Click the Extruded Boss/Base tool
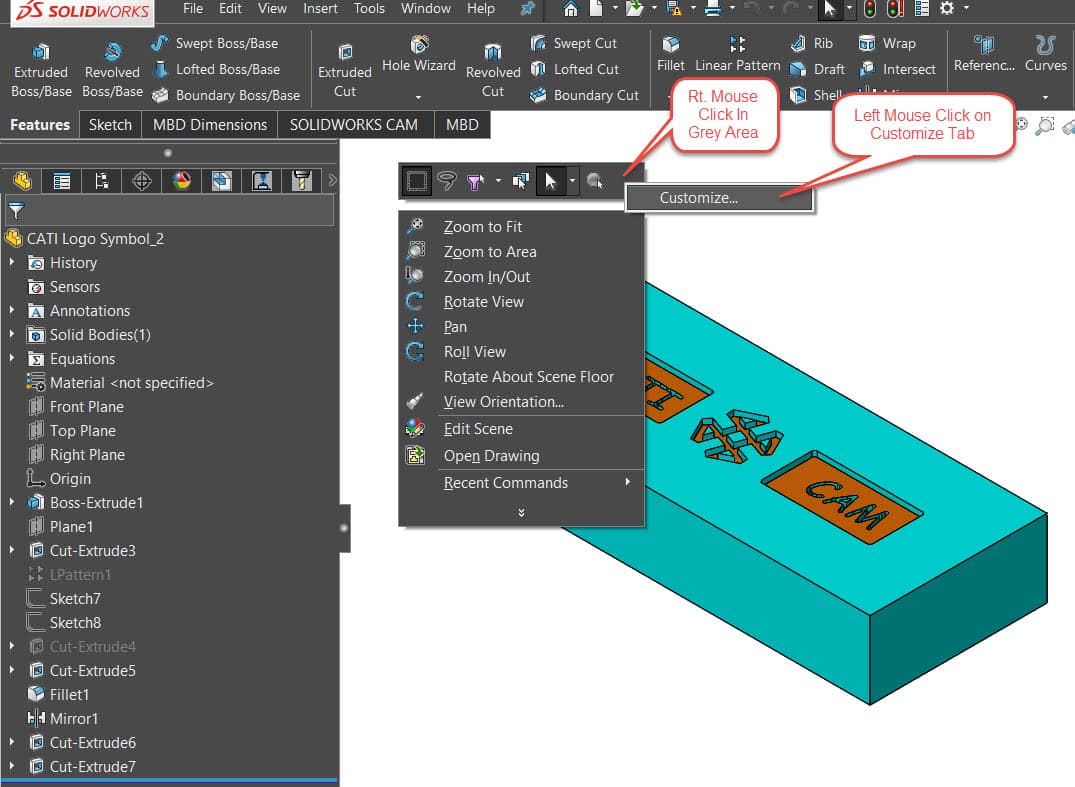Image resolution: width=1075 pixels, height=787 pixels. point(41,71)
